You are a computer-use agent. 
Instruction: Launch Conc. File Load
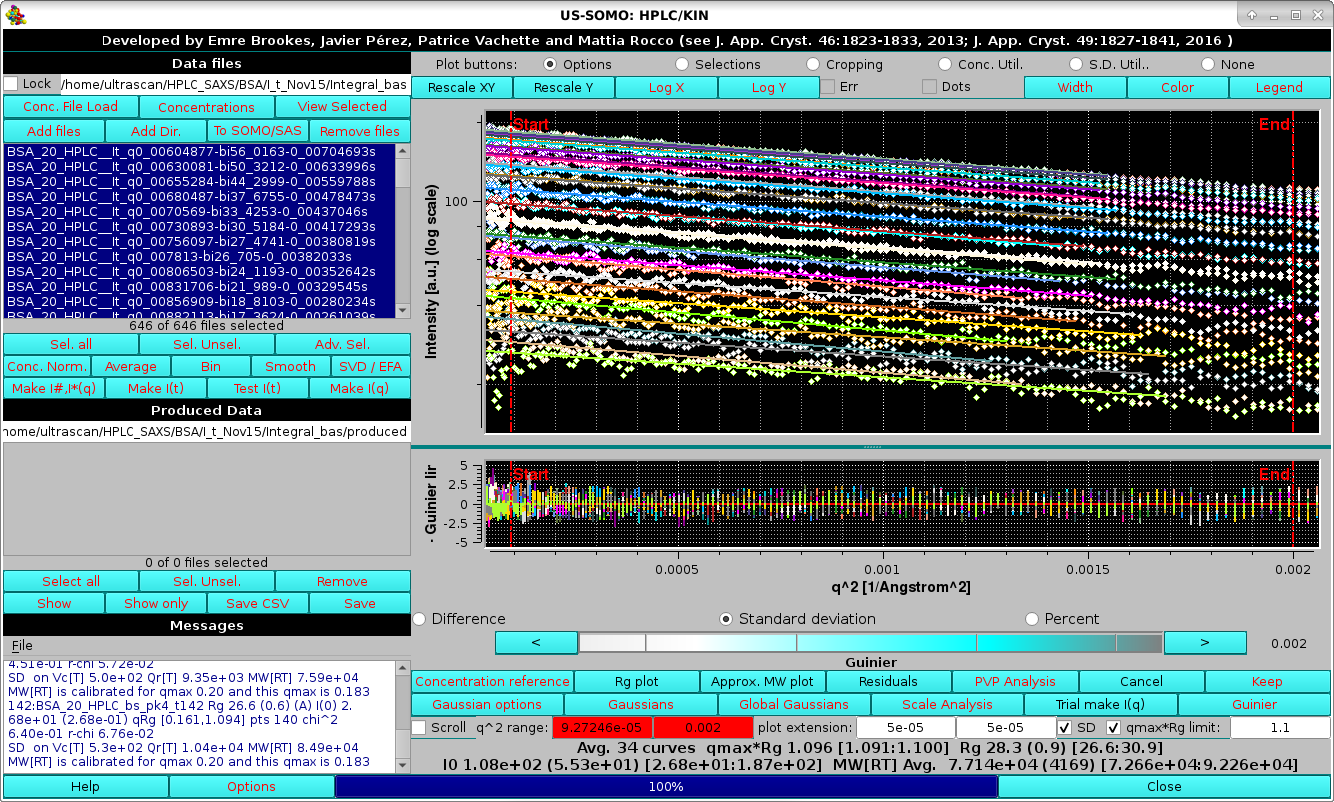(70, 106)
